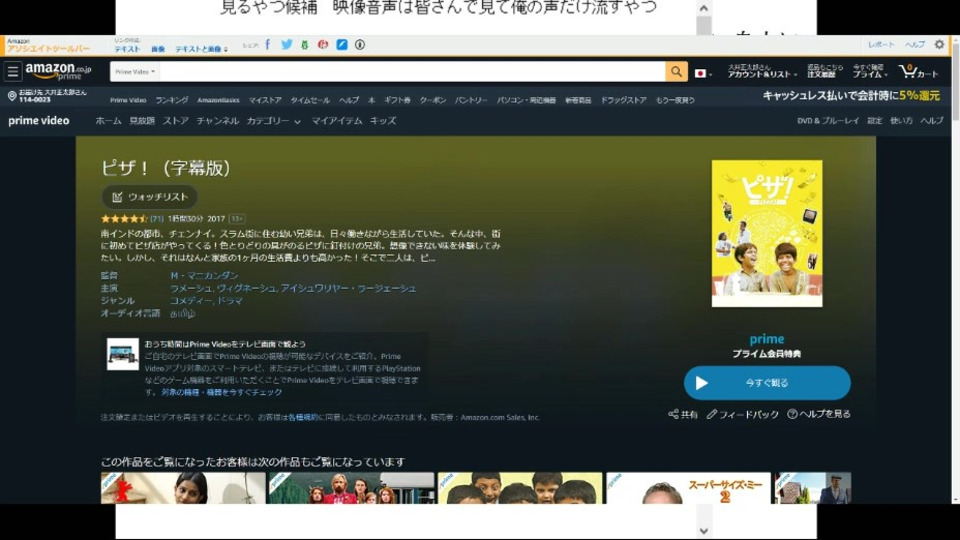Open マイアイテム in the prime video nav
960x540 pixels.
pos(337,121)
